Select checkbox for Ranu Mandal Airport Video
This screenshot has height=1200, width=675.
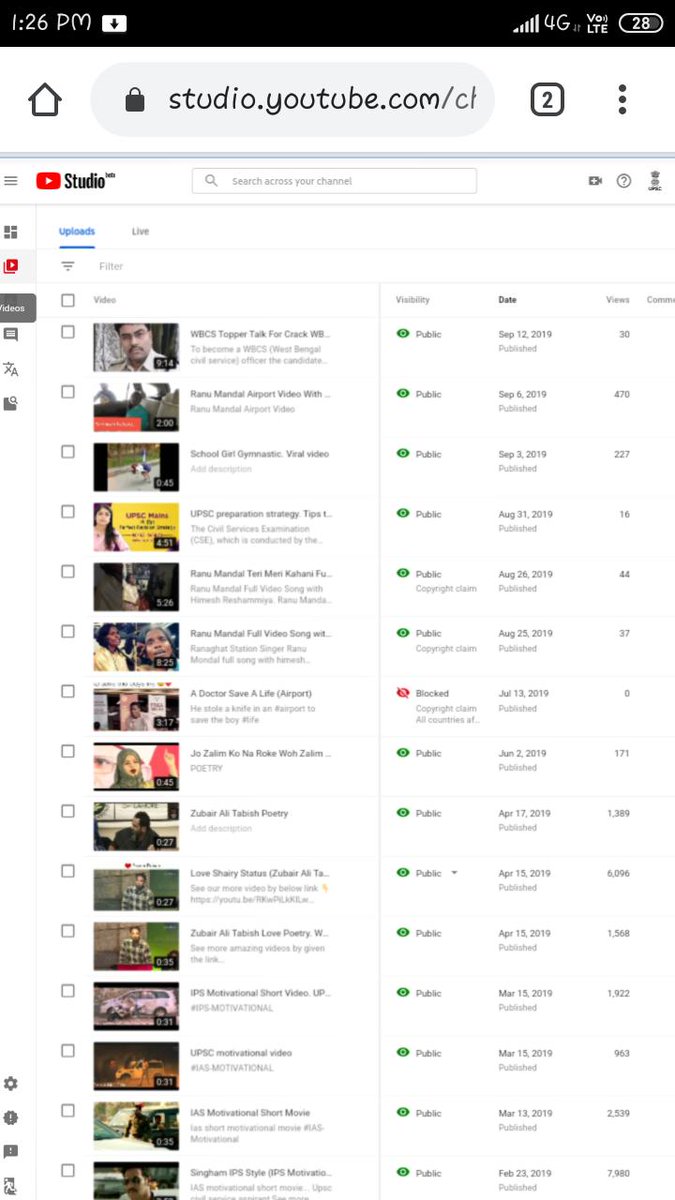click(x=68, y=392)
